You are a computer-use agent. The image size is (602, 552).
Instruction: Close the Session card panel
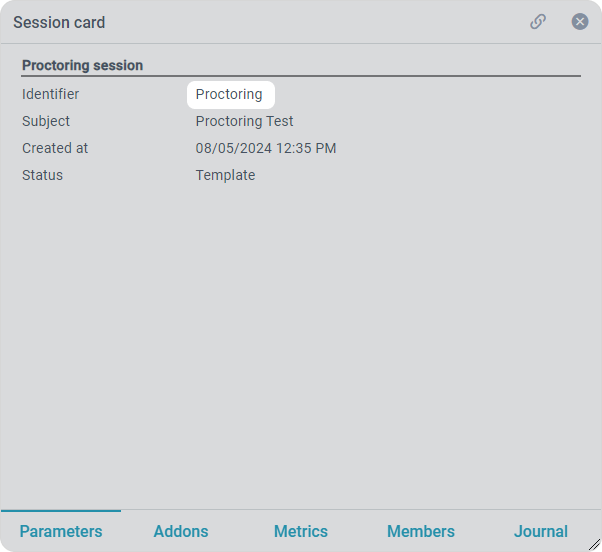tap(580, 22)
